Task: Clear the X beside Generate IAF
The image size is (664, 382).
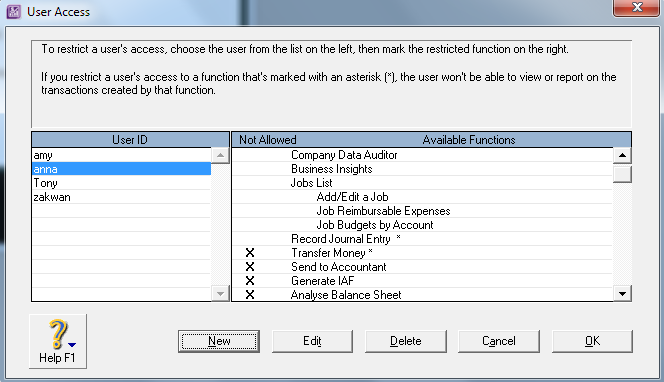Action: 250,281
